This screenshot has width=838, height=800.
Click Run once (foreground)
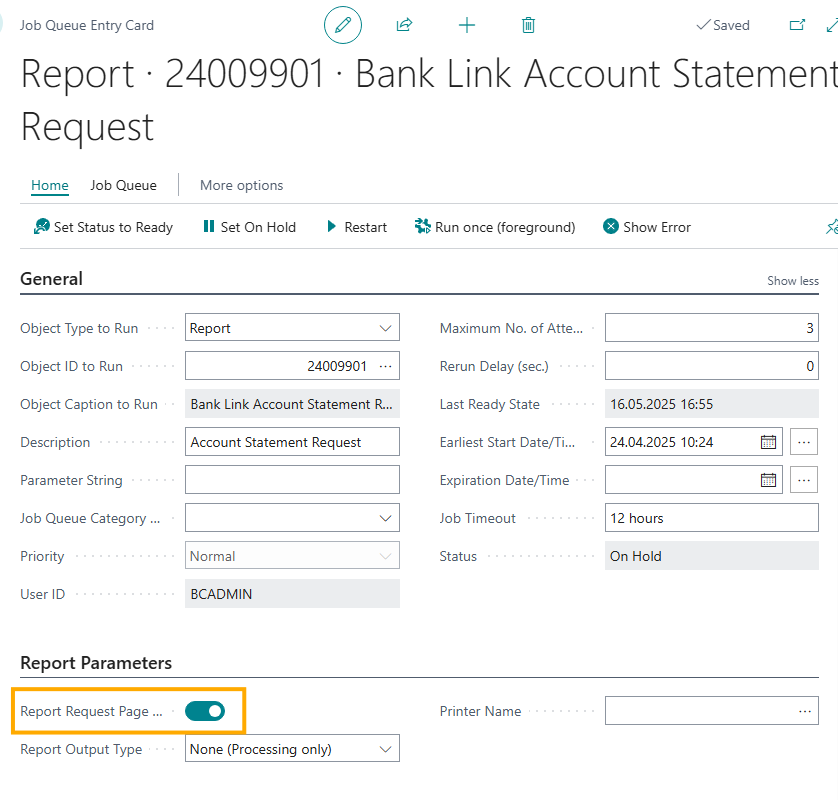click(x=495, y=227)
